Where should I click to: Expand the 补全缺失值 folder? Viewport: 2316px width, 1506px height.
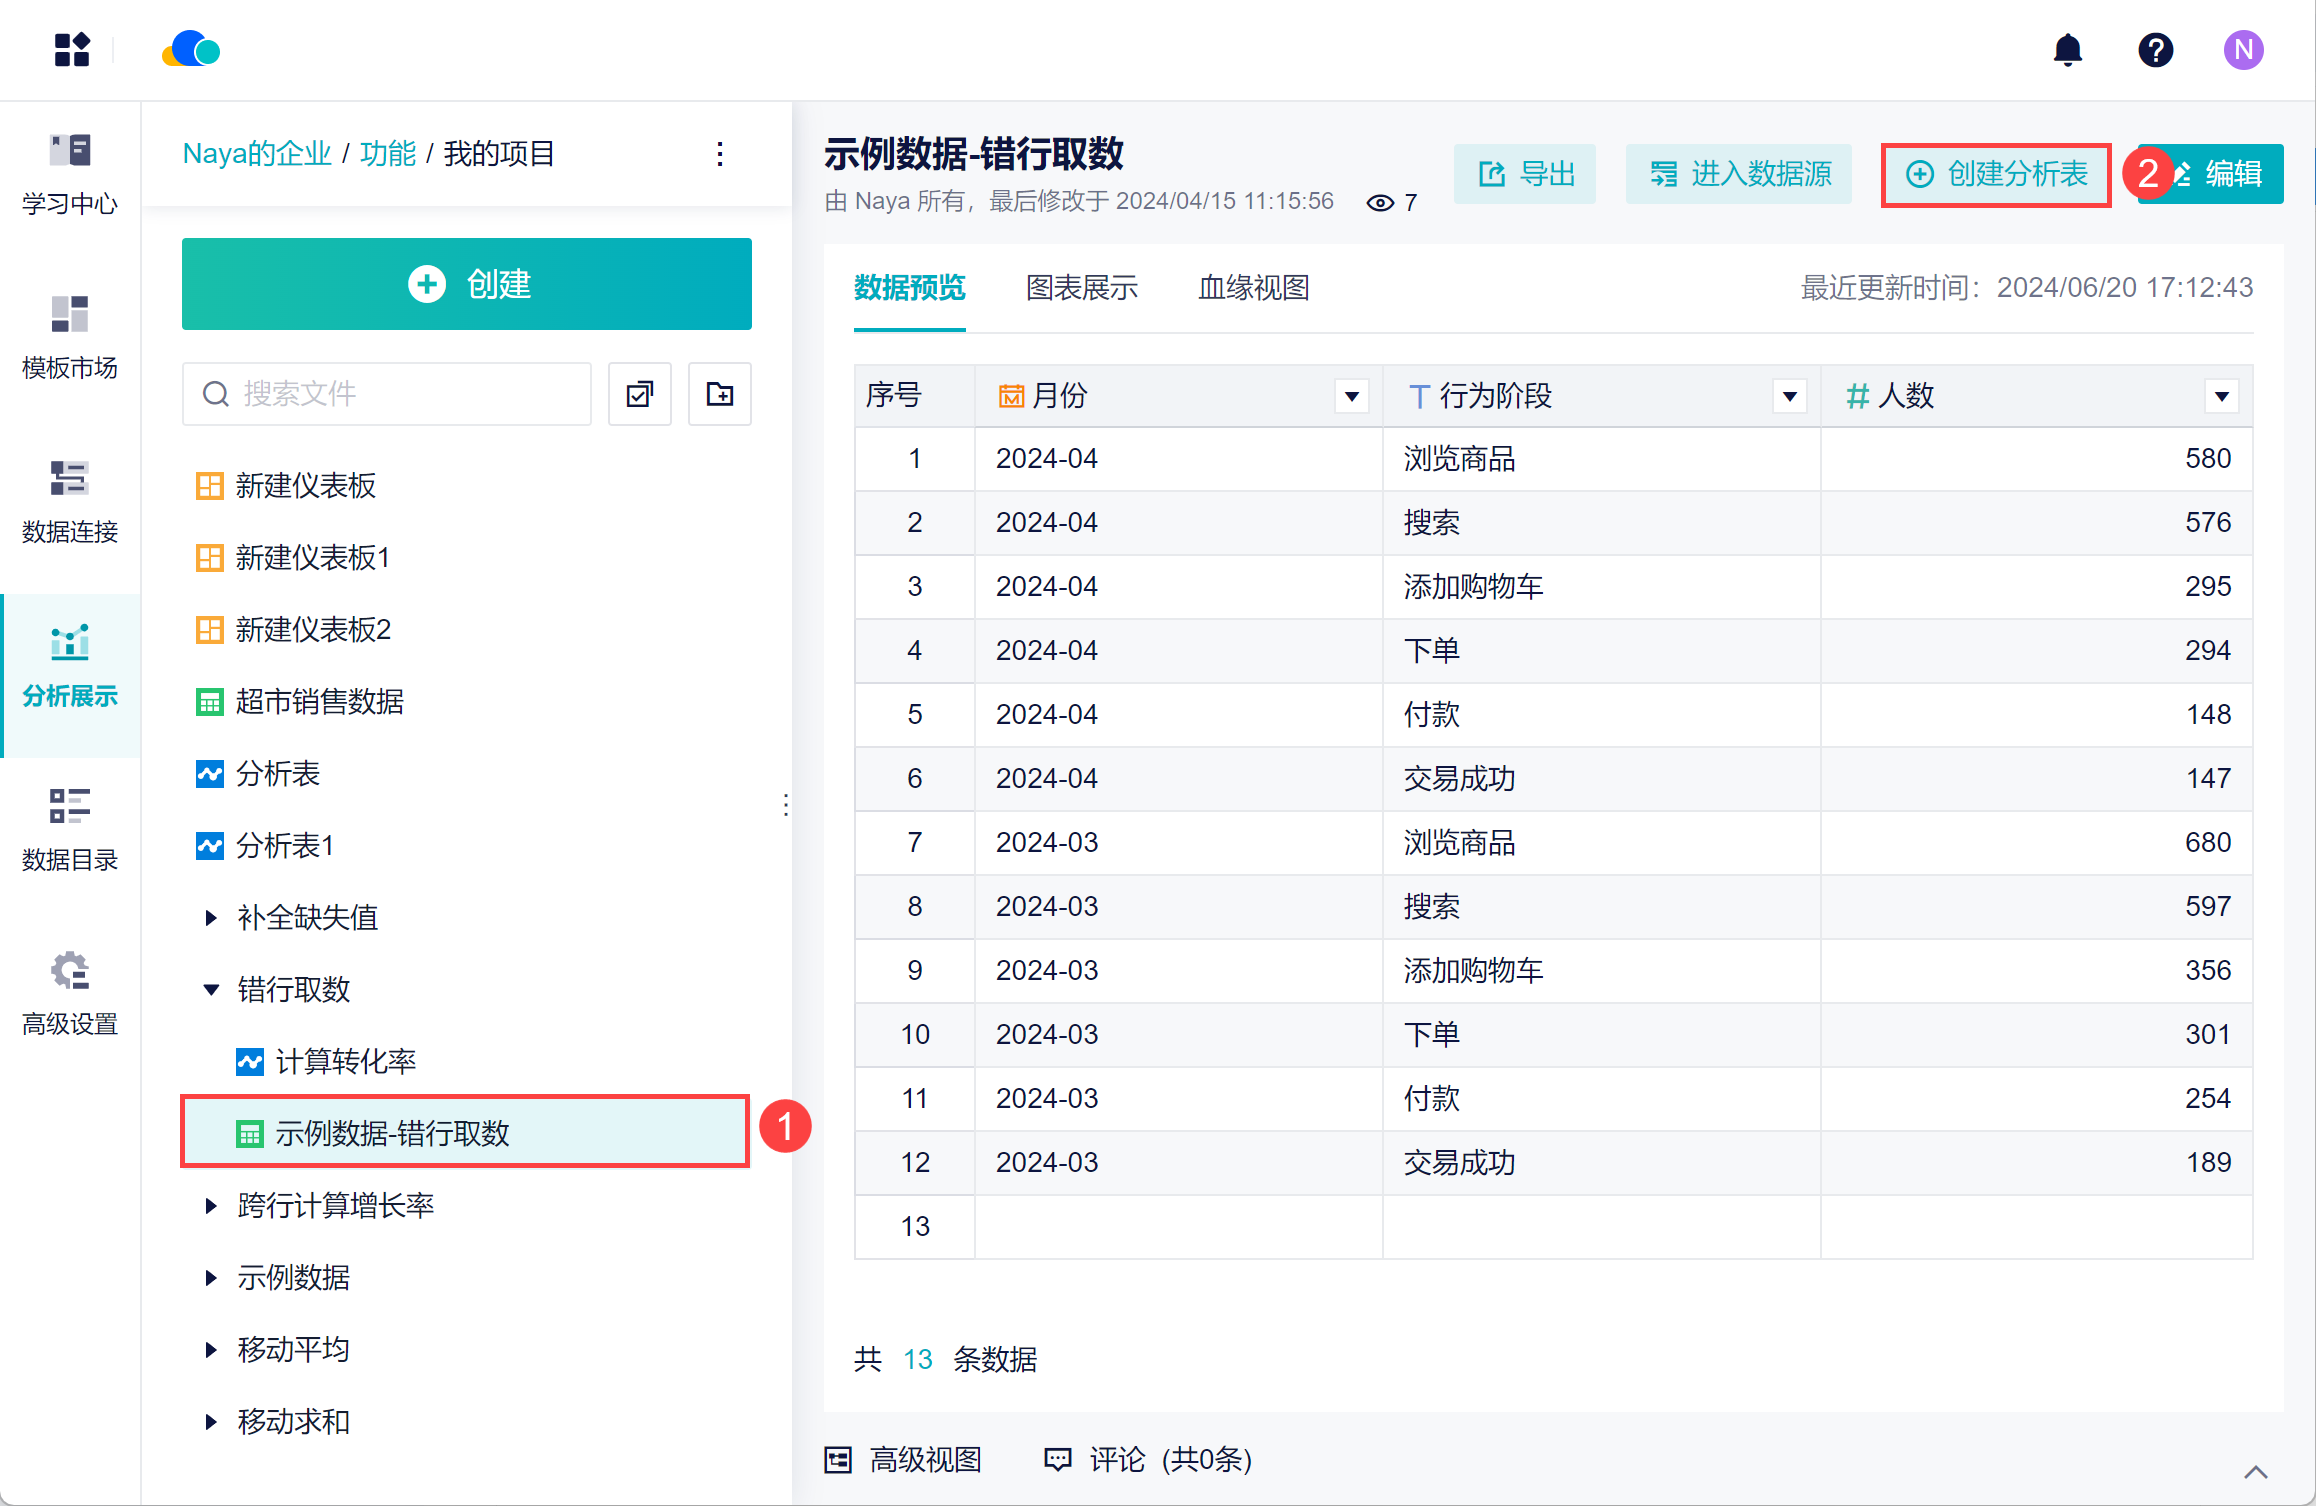(211, 917)
